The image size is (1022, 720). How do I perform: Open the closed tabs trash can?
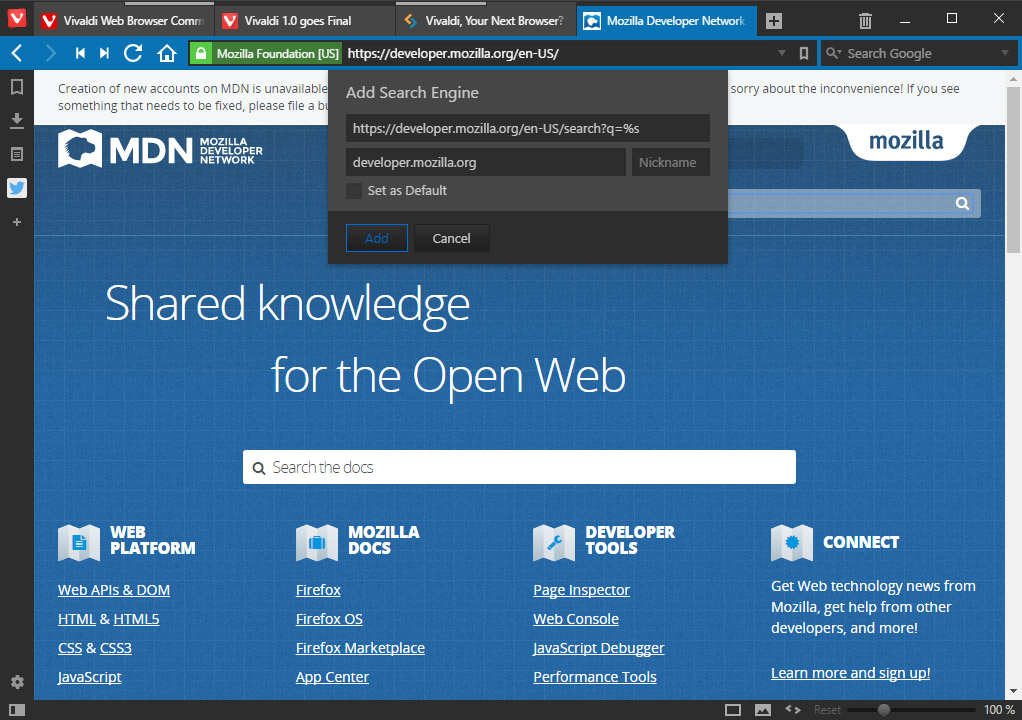coord(866,20)
